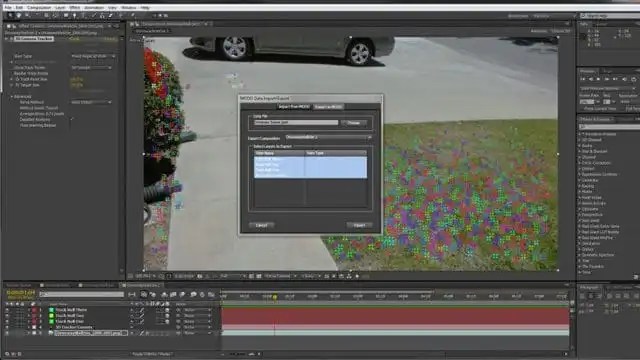This screenshot has height=360, width=640.
Task: Jump to first frame in Preview panel
Action: (583, 79)
